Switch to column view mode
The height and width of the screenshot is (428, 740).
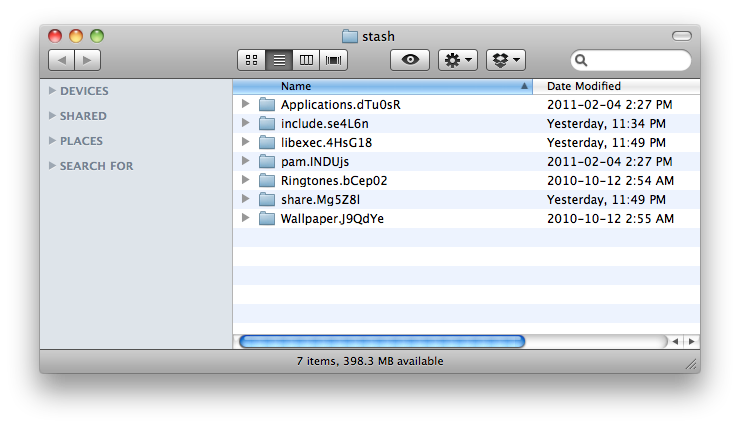click(x=306, y=60)
